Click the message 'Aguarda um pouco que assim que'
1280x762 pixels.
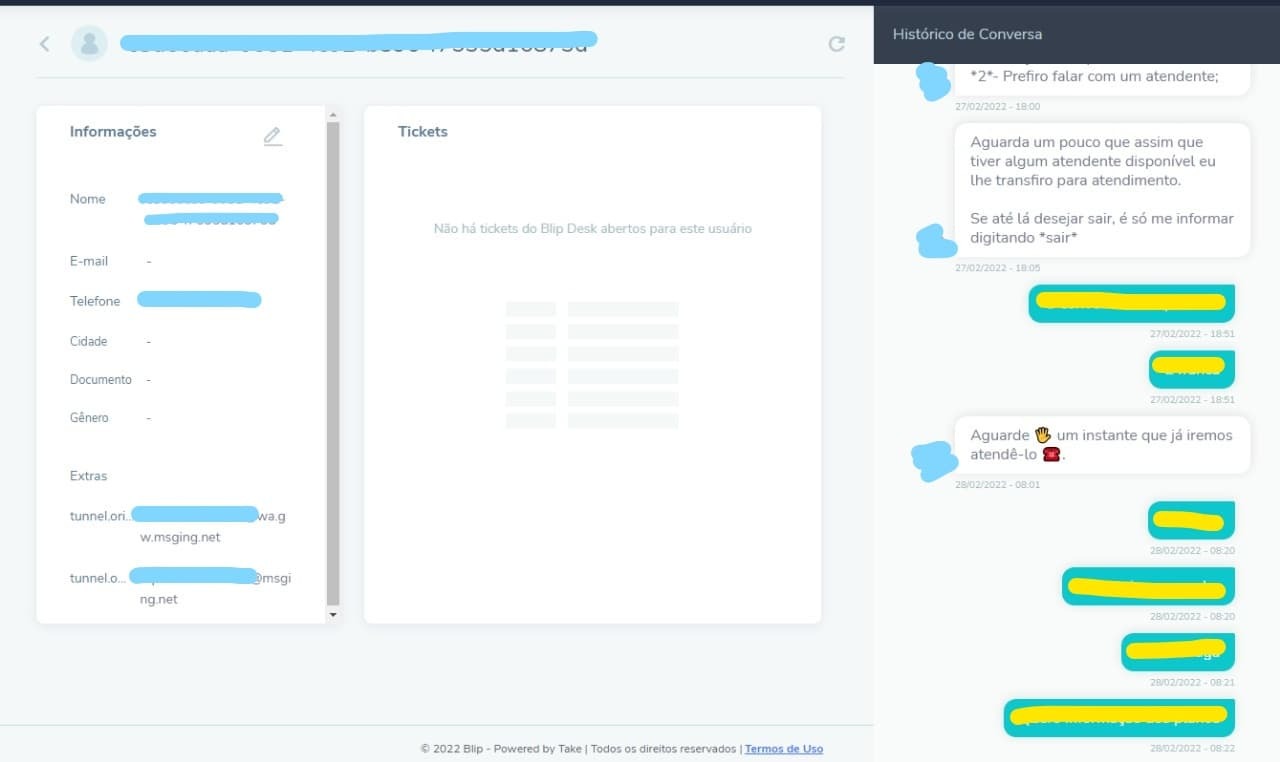click(x=1102, y=190)
